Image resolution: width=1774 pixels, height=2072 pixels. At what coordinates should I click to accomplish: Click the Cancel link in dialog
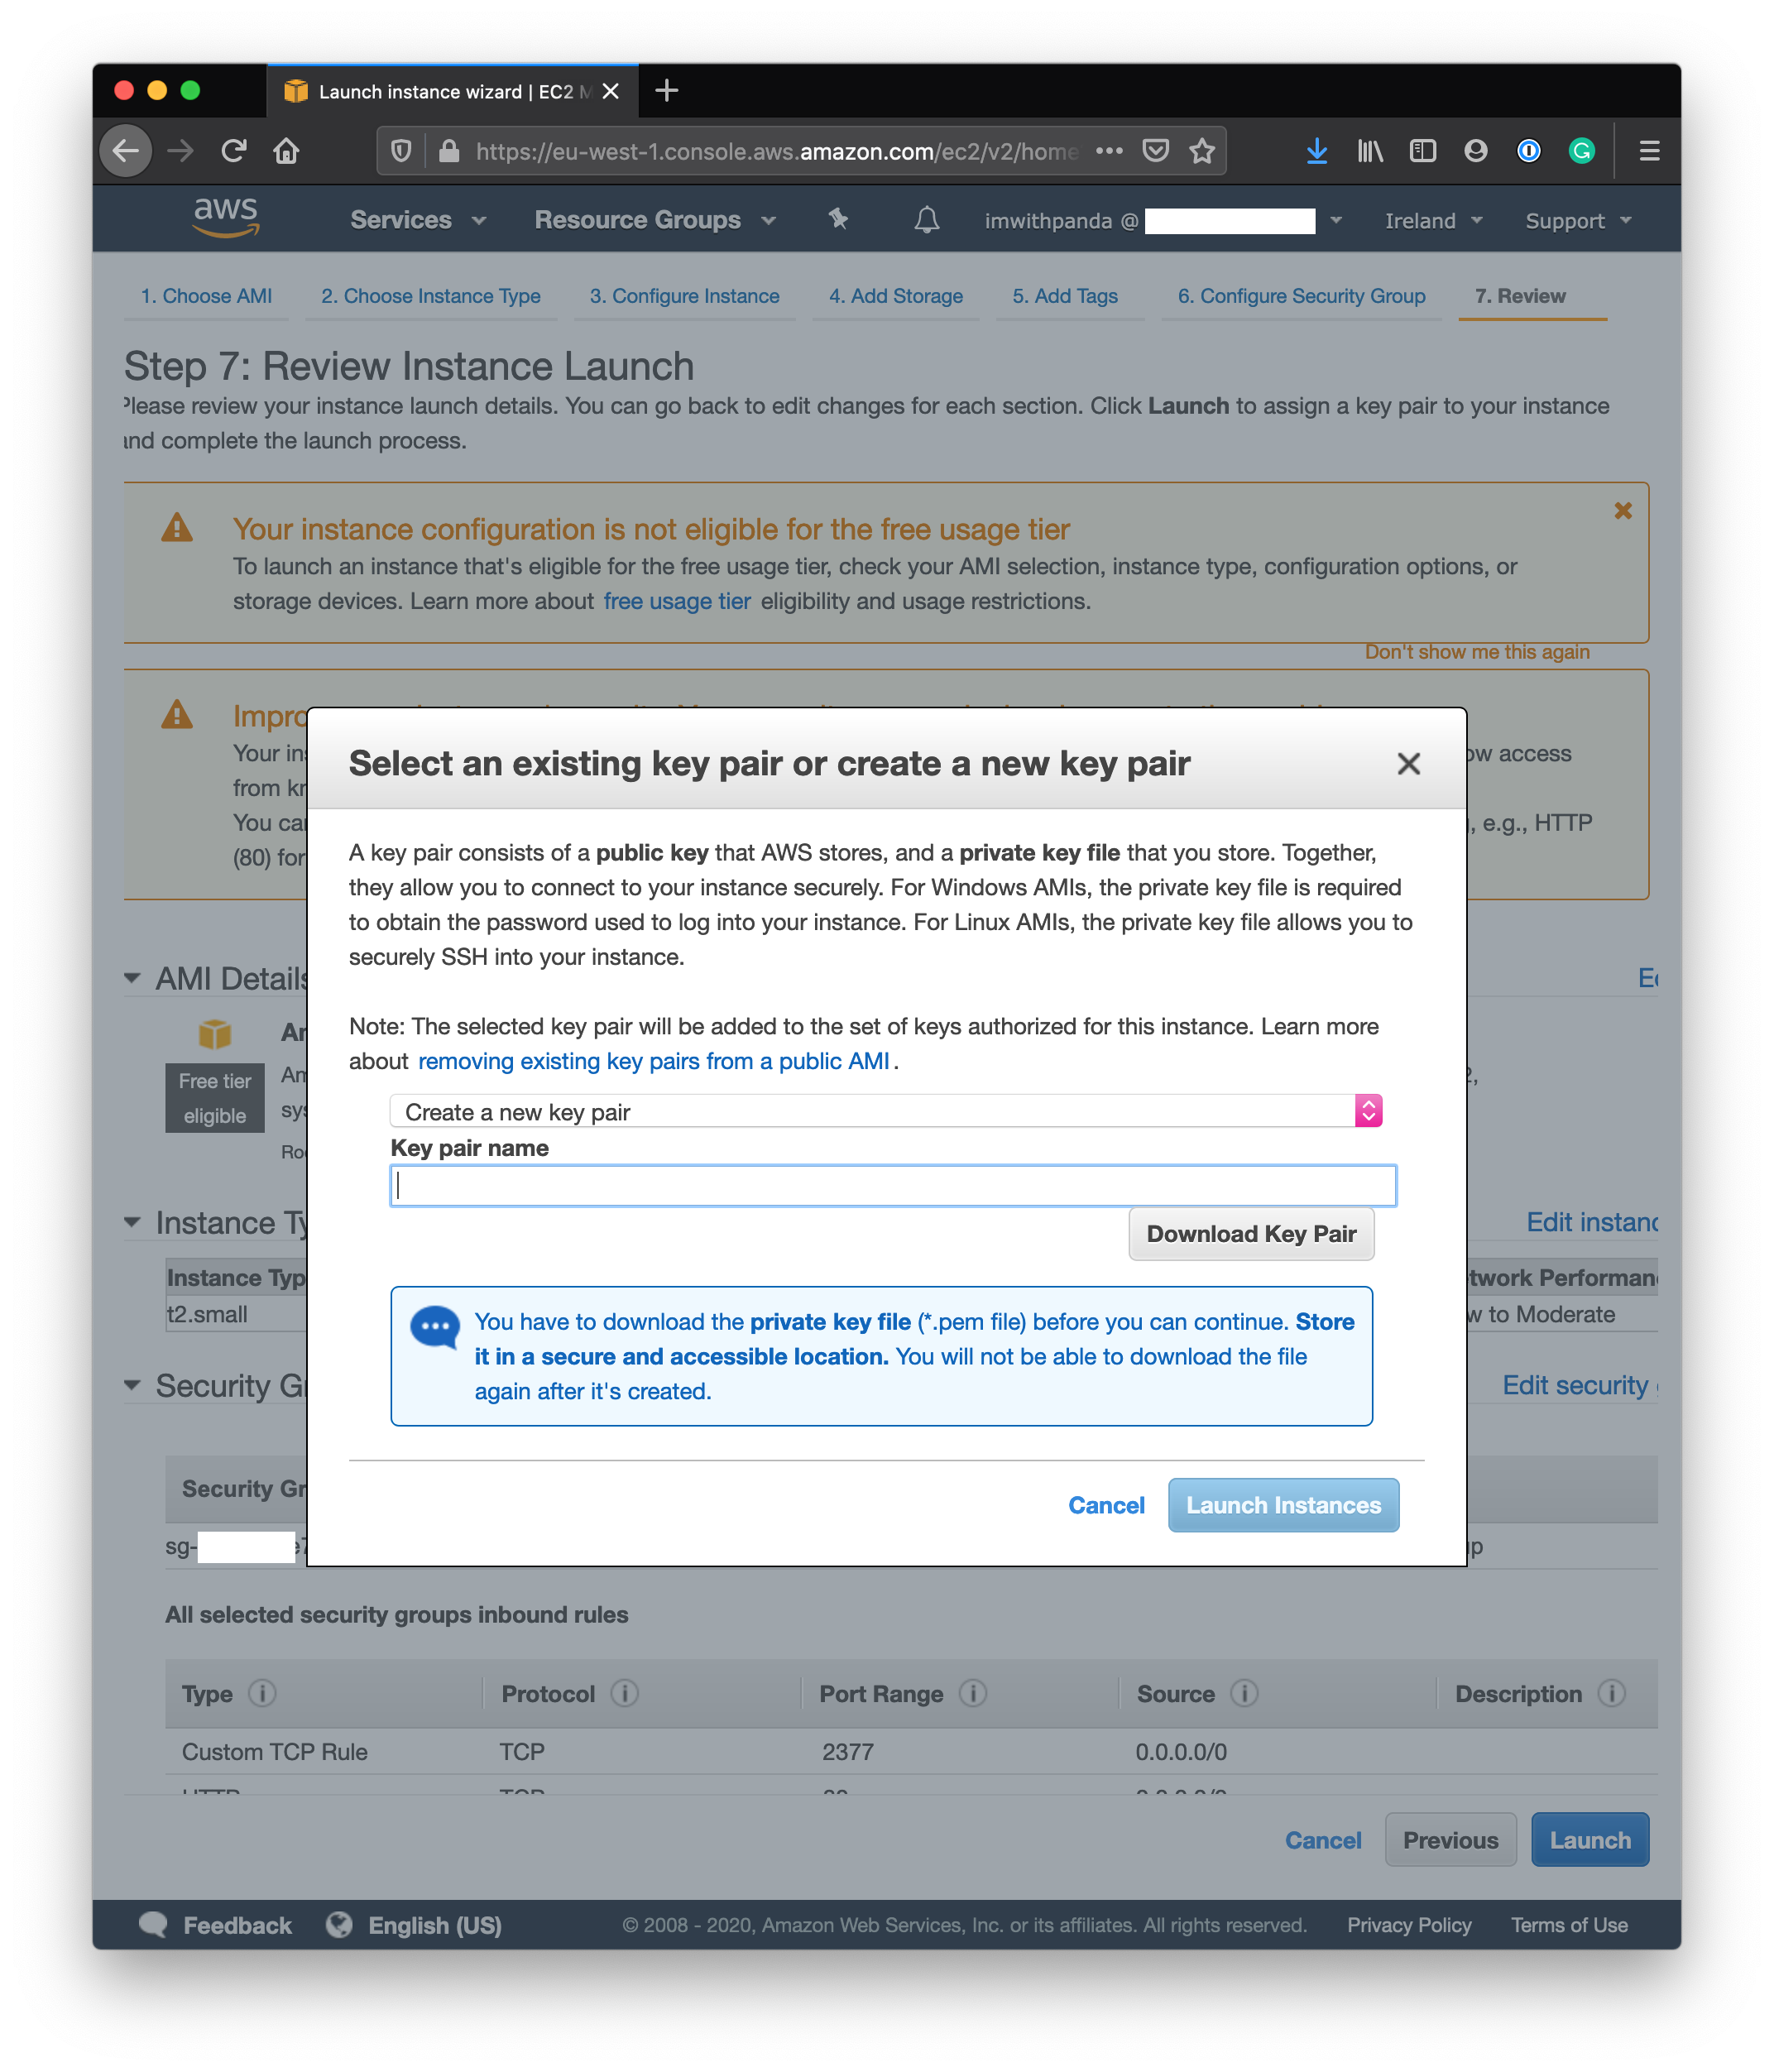click(1105, 1504)
